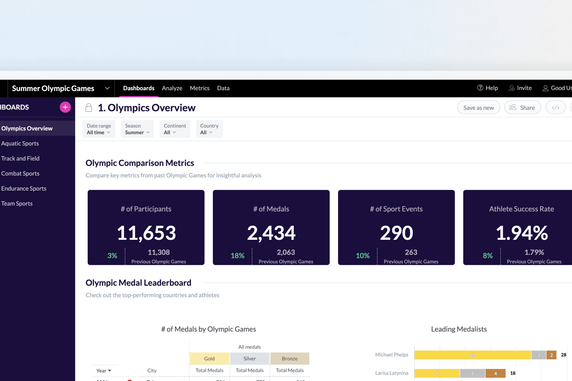The height and width of the screenshot is (381, 572).
Task: Click previous value 2,063 in Medals card
Action: click(x=286, y=252)
